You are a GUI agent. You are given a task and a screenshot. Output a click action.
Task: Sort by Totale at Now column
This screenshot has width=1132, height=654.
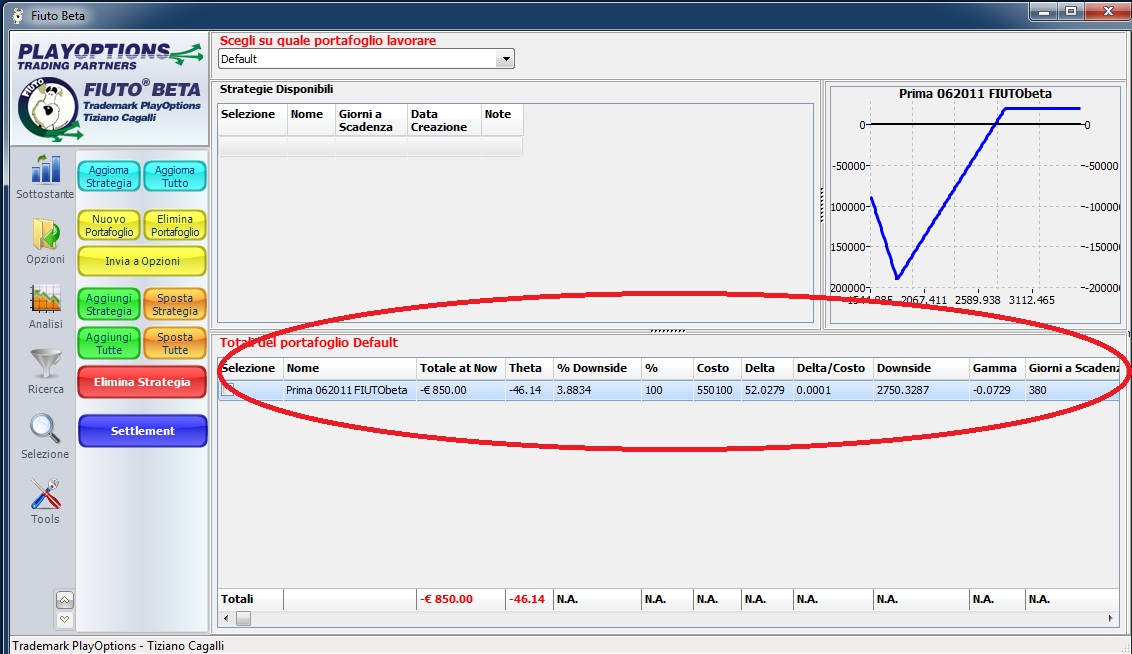click(458, 368)
